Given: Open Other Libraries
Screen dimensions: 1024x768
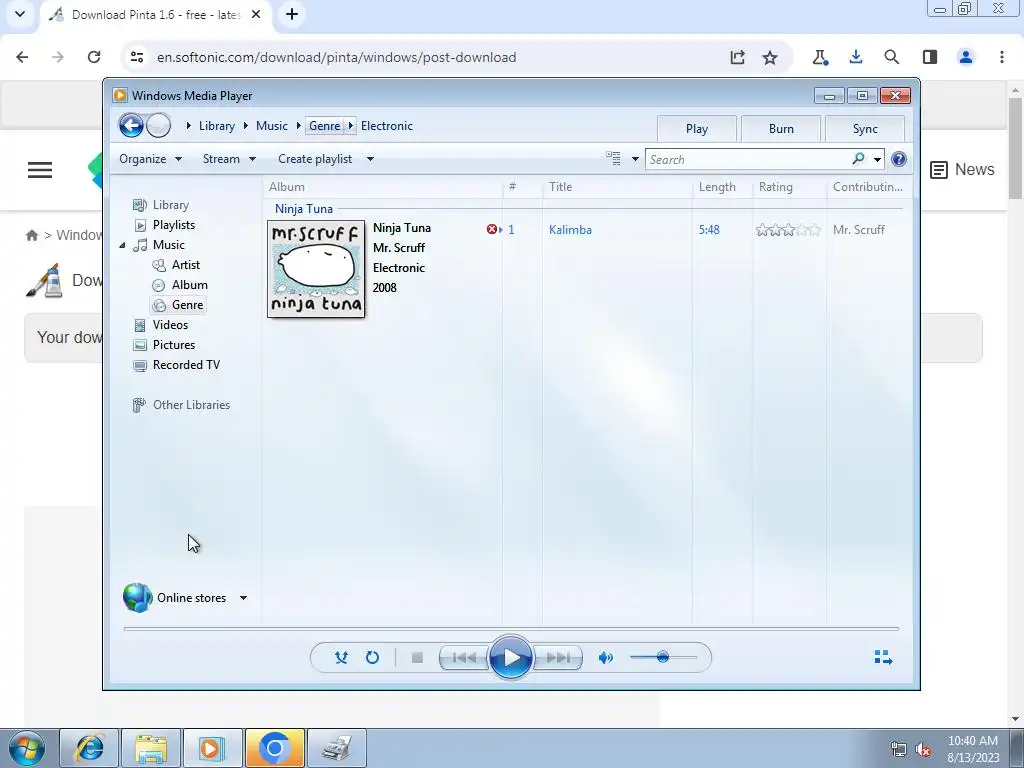Looking at the screenshot, I should 191,405.
